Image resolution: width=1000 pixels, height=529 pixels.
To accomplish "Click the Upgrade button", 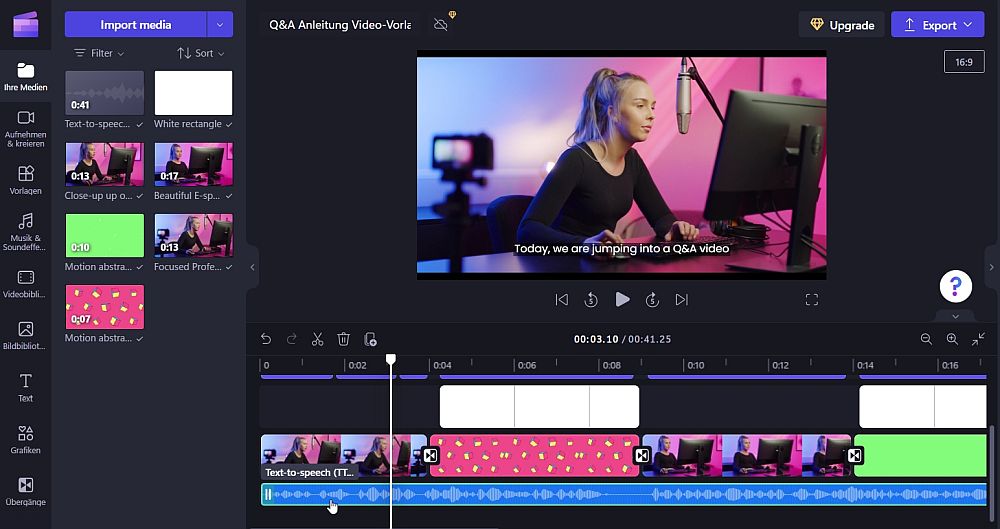I will tap(842, 25).
